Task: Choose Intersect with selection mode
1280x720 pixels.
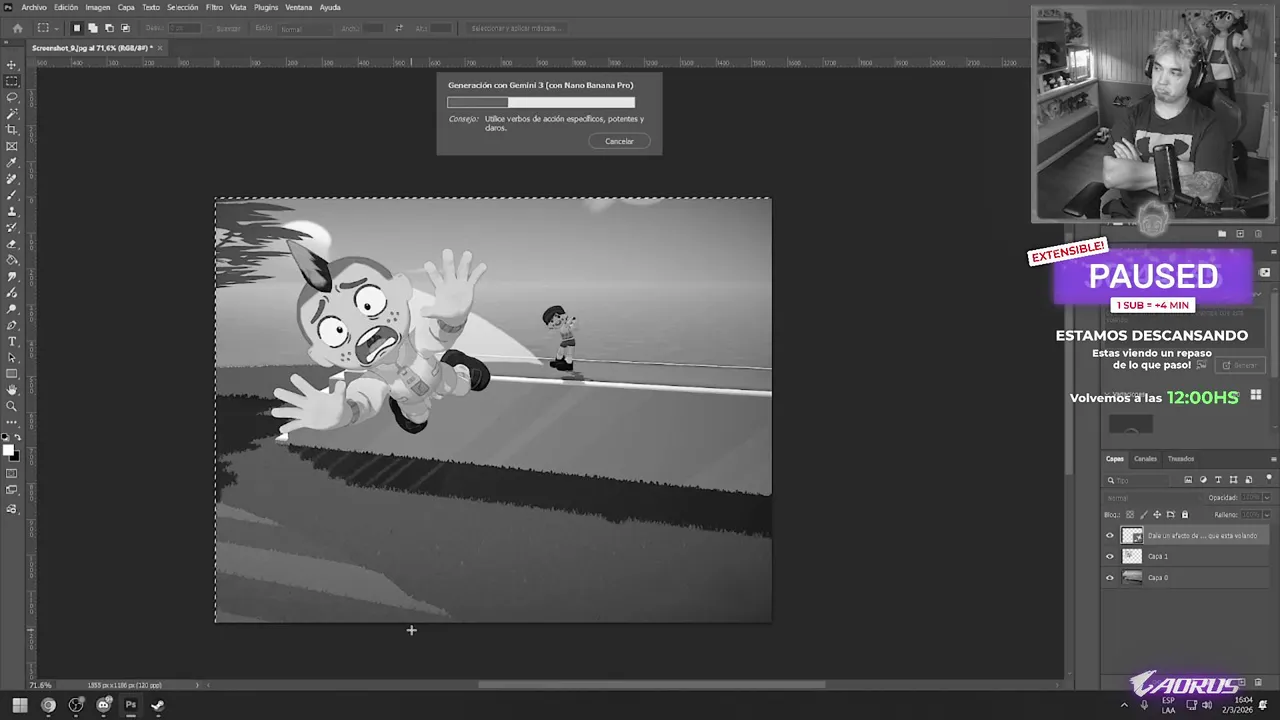Action: pyautogui.click(x=125, y=28)
